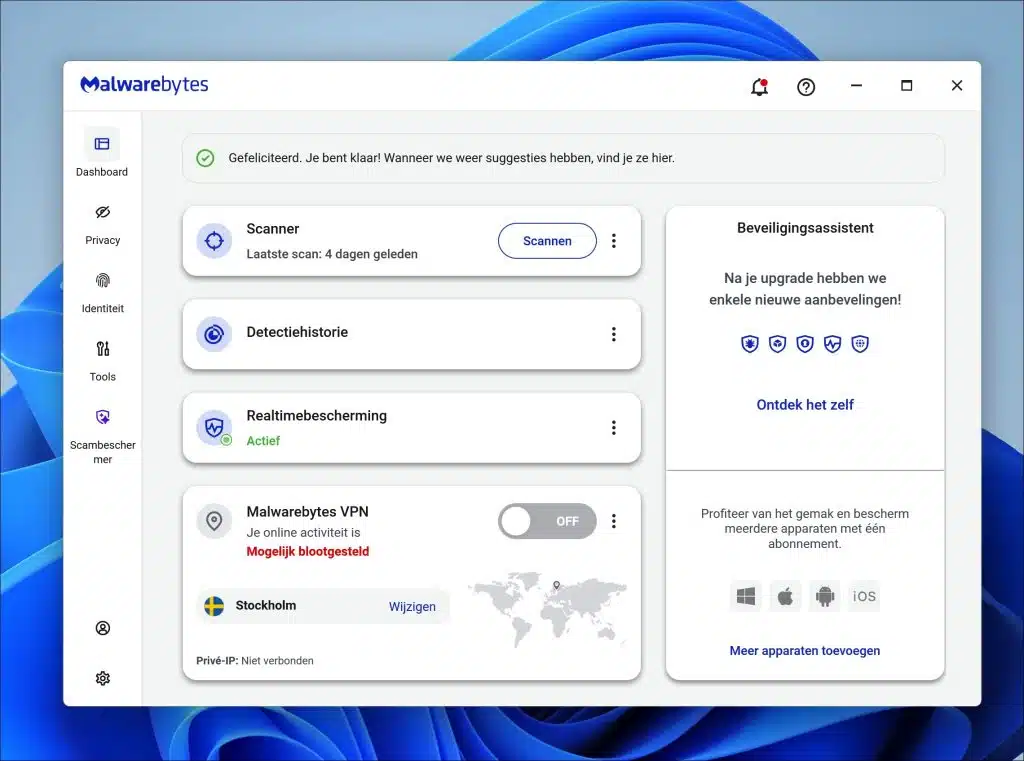
Task: Close the Malwarebytes window
Action: coord(957,86)
